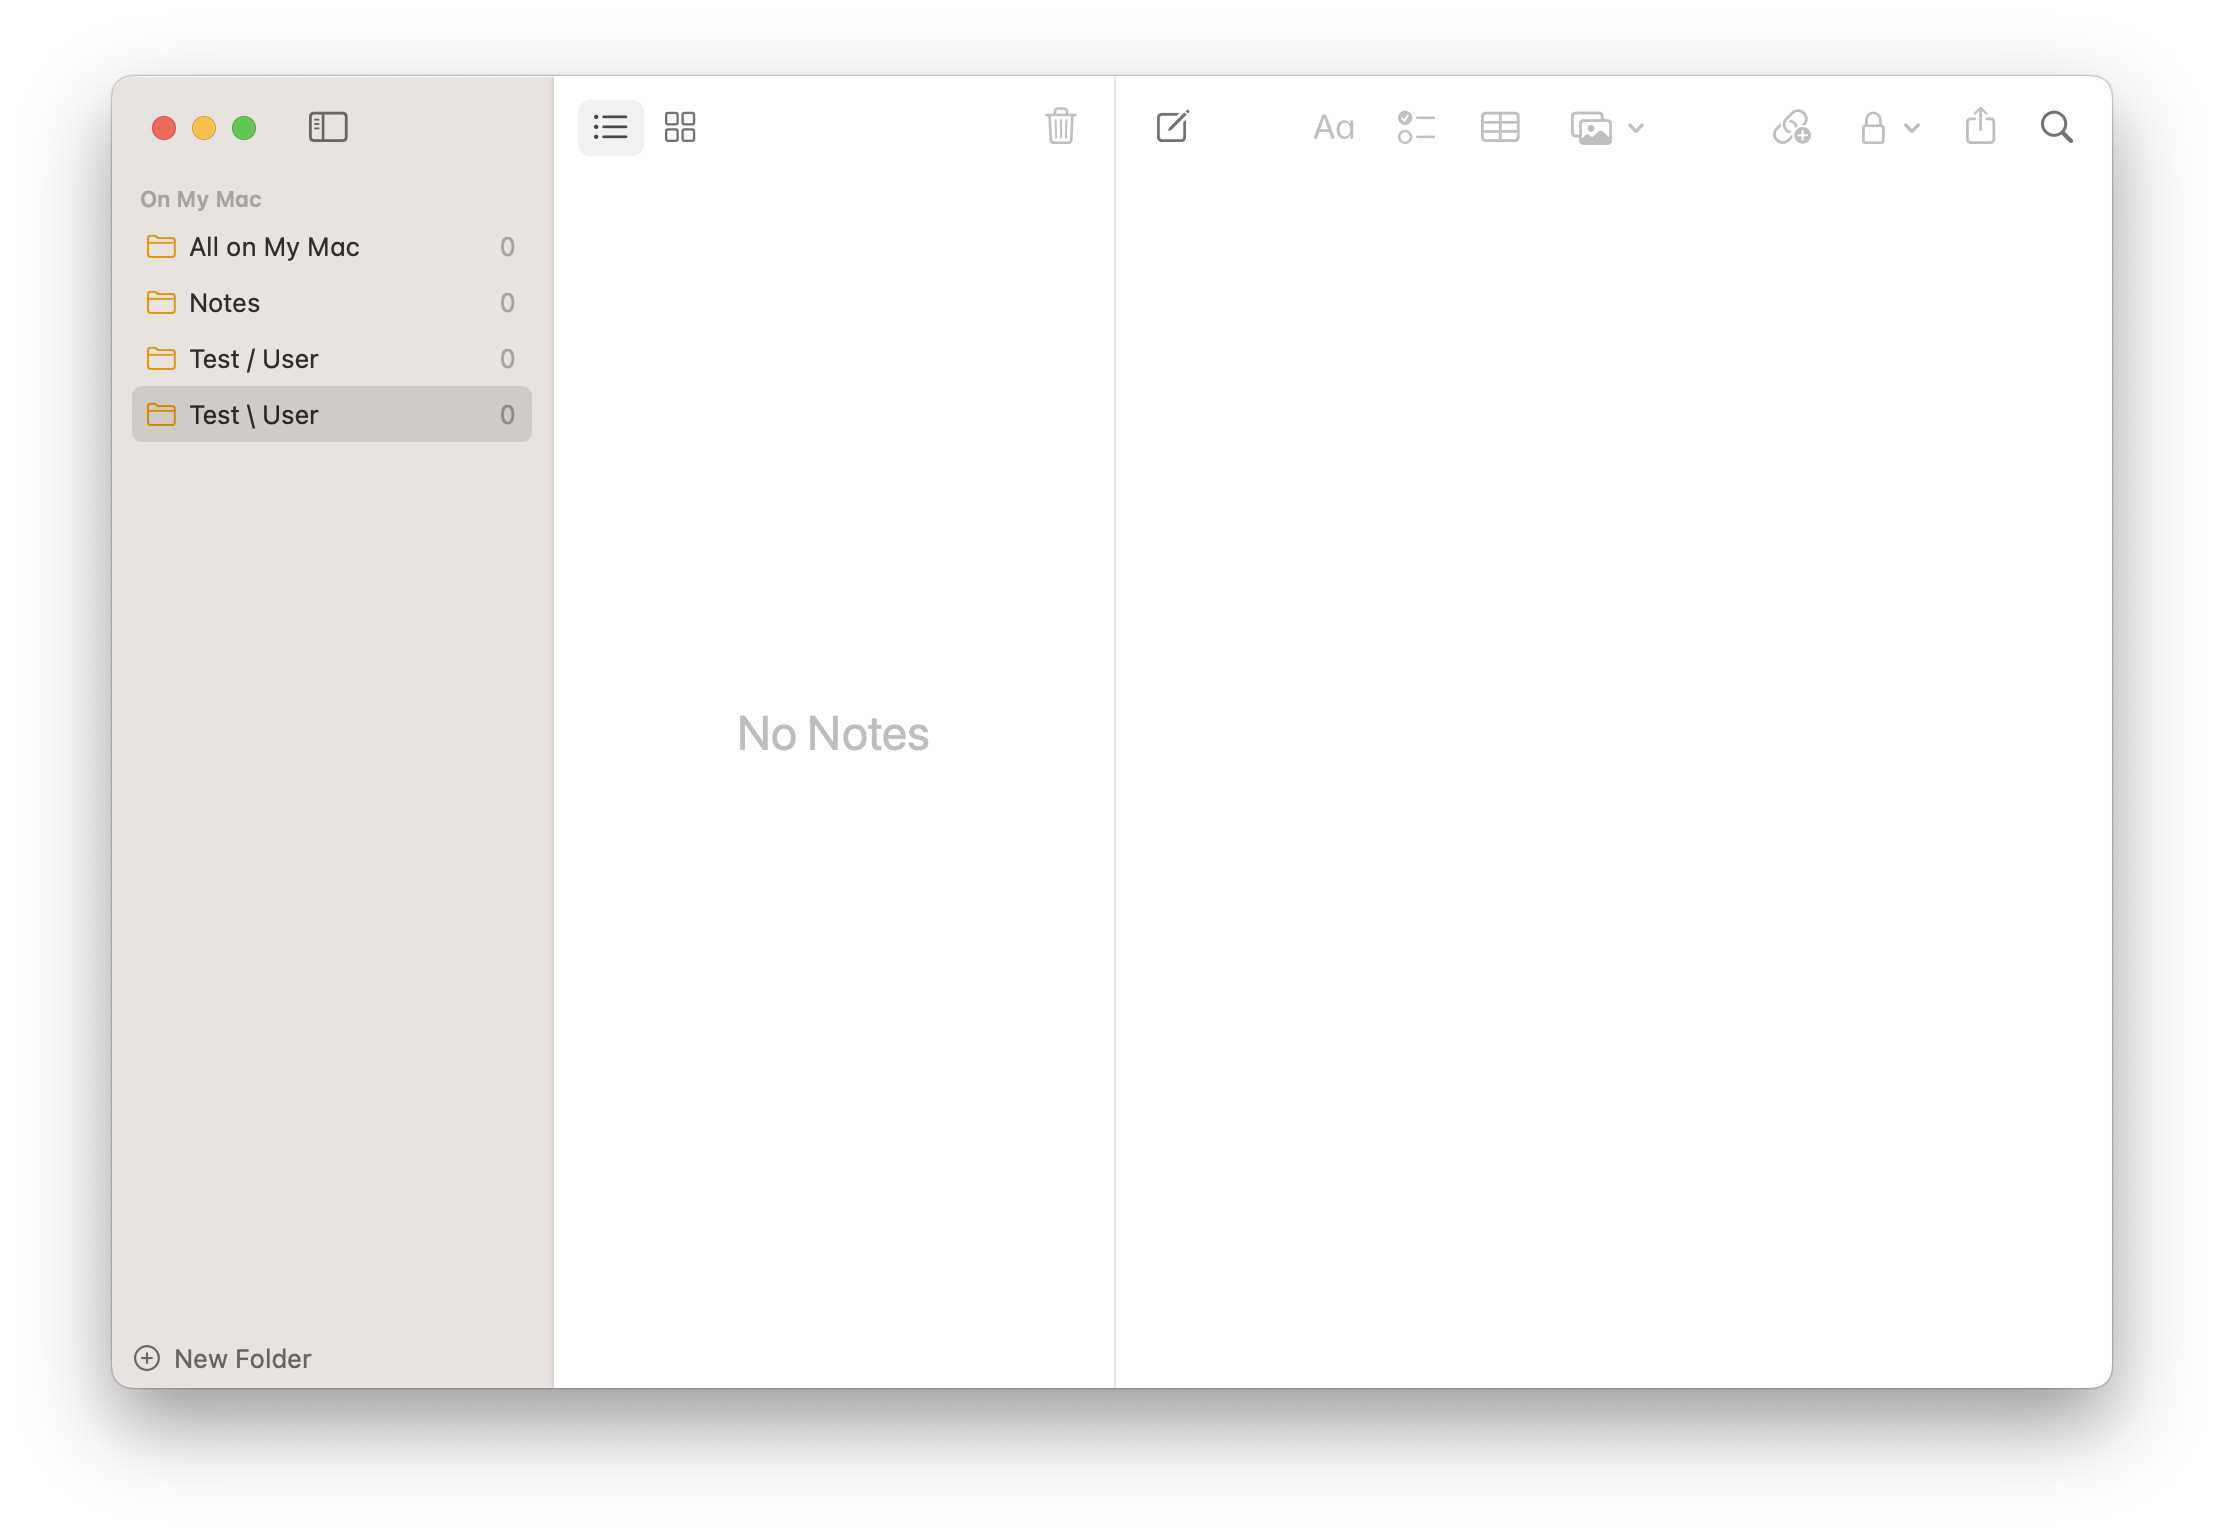This screenshot has width=2224, height=1536.
Task: Click the media photo library icon
Action: [1591, 128]
